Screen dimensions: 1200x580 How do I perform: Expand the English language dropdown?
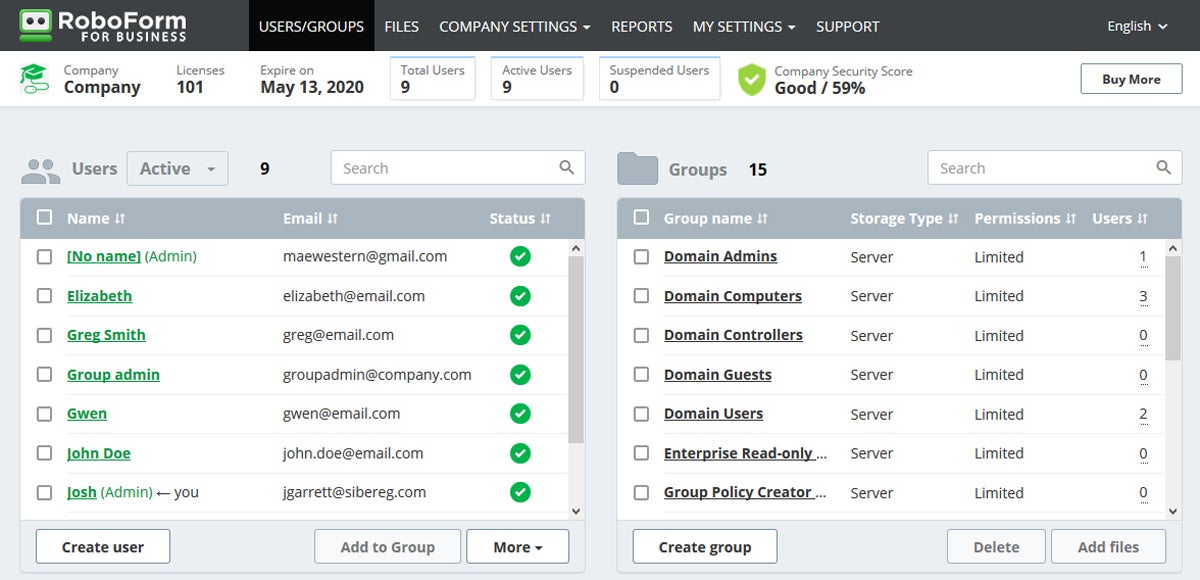pos(1137,26)
